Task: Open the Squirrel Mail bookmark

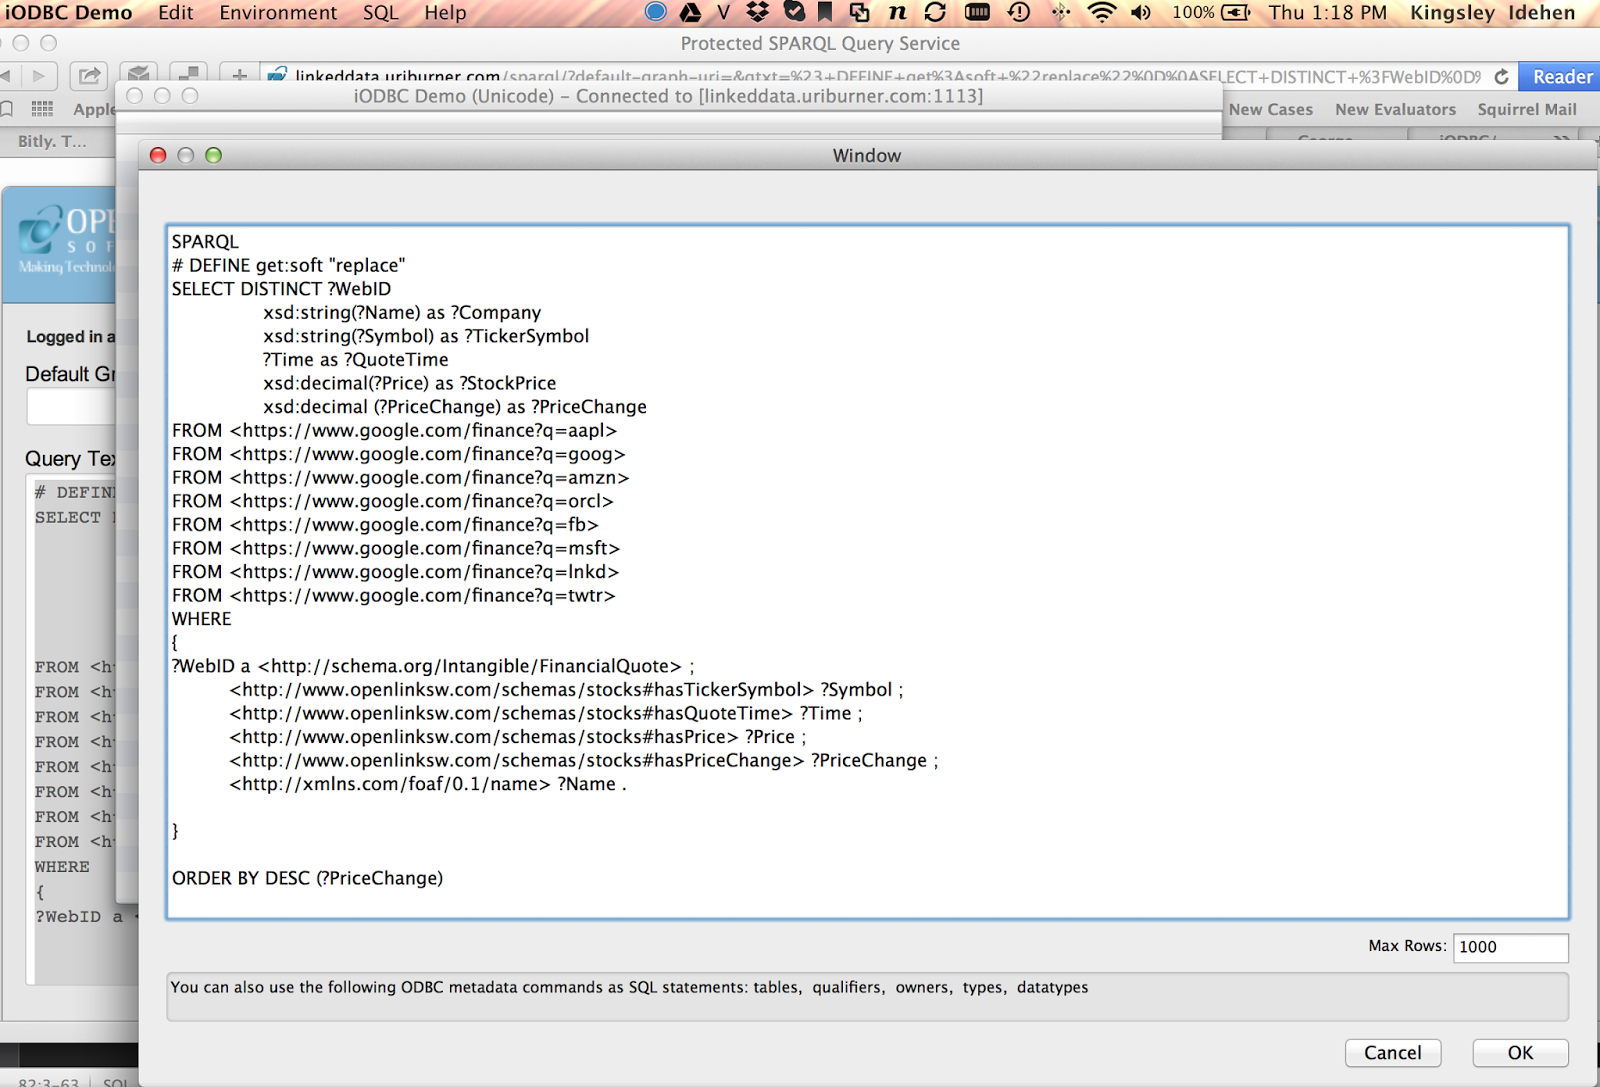Action: coord(1526,109)
